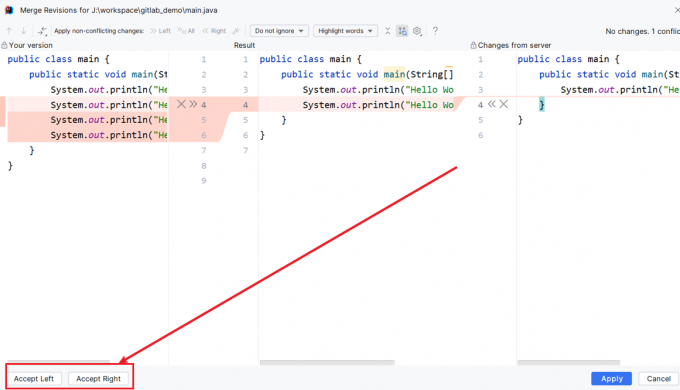
Task: Open help question mark icon
Action: click(435, 31)
